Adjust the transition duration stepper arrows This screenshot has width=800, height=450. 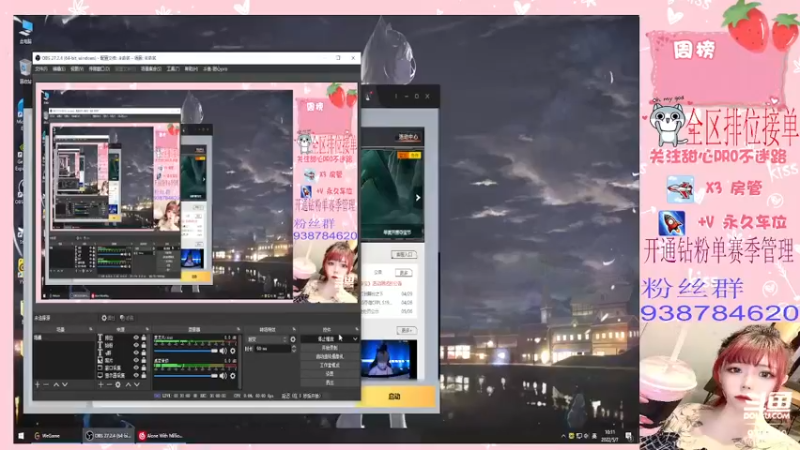pyautogui.click(x=293, y=348)
